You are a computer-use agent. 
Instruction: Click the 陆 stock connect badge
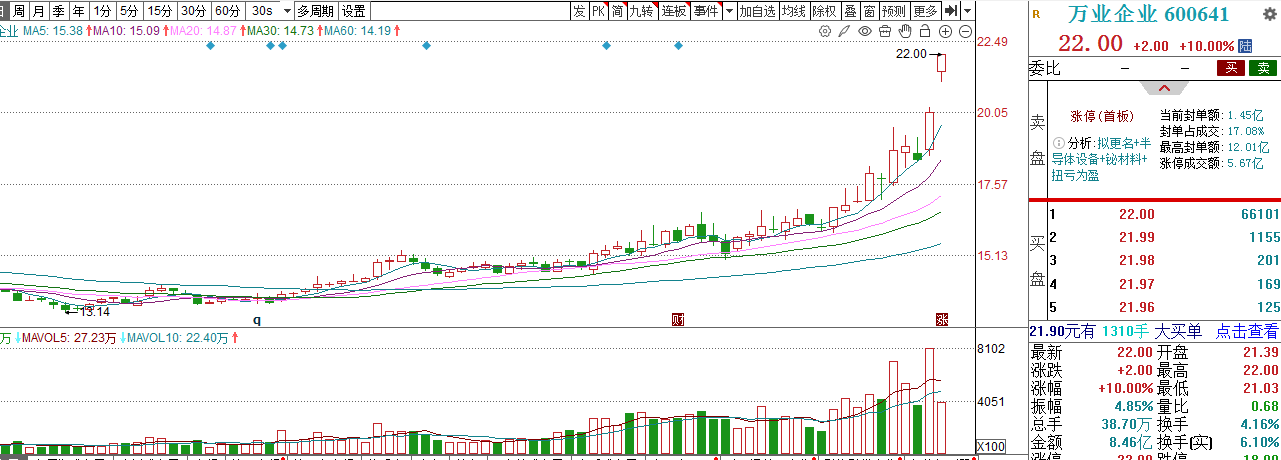(x=1245, y=45)
